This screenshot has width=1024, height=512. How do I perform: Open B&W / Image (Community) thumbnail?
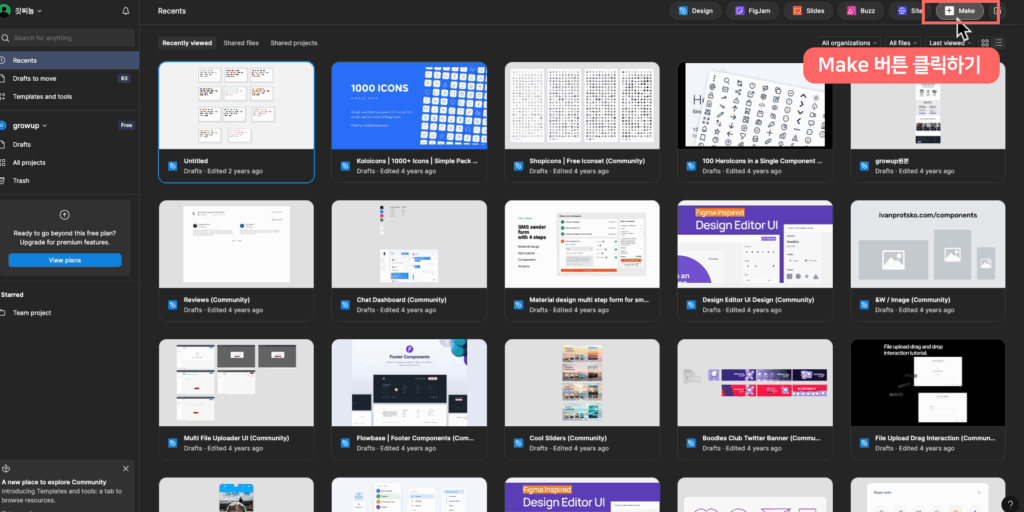point(928,244)
